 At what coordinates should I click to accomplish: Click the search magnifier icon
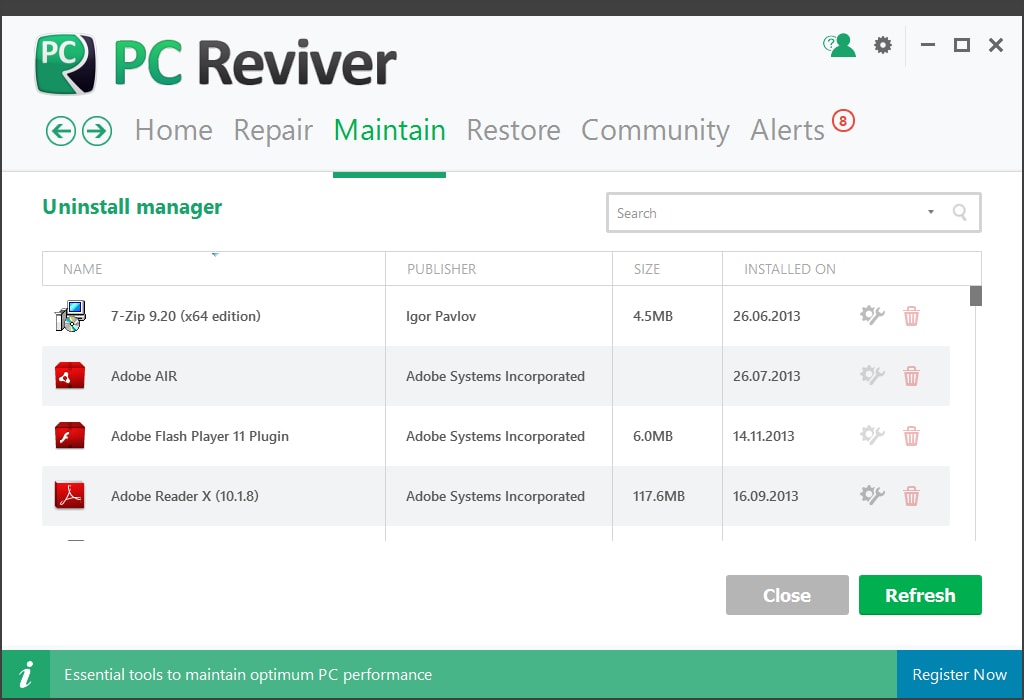pyautogui.click(x=959, y=212)
